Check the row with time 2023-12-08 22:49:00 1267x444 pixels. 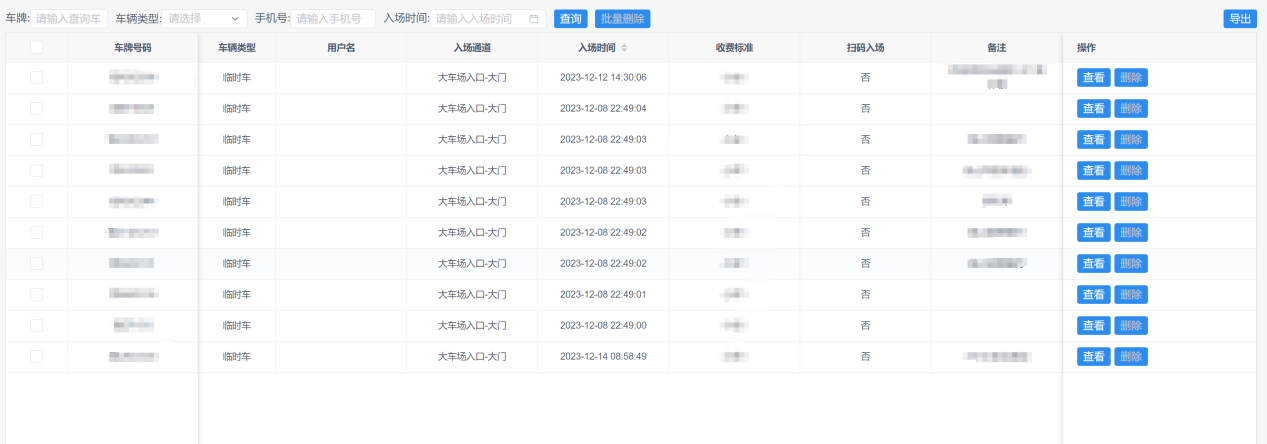(36, 325)
